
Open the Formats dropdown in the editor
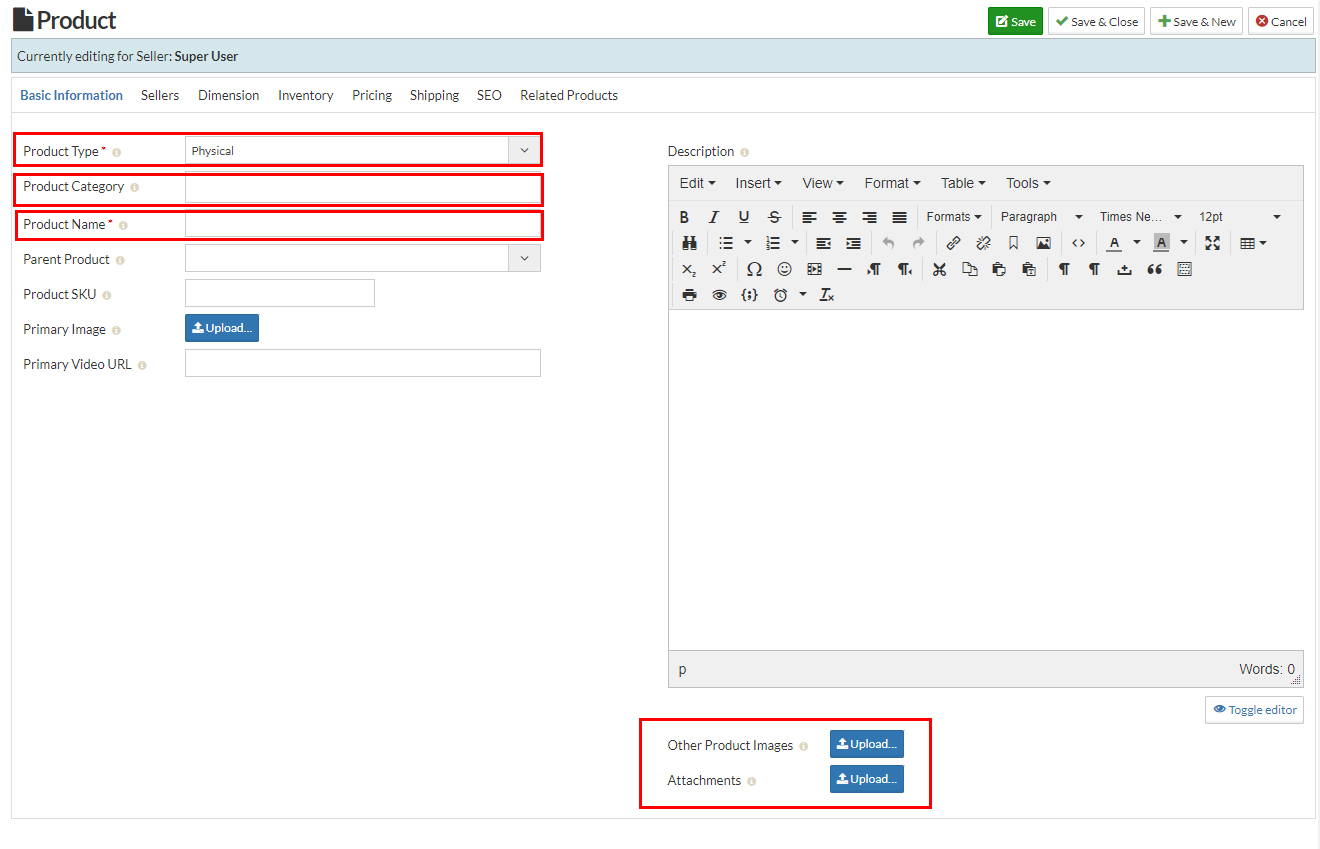tap(953, 216)
